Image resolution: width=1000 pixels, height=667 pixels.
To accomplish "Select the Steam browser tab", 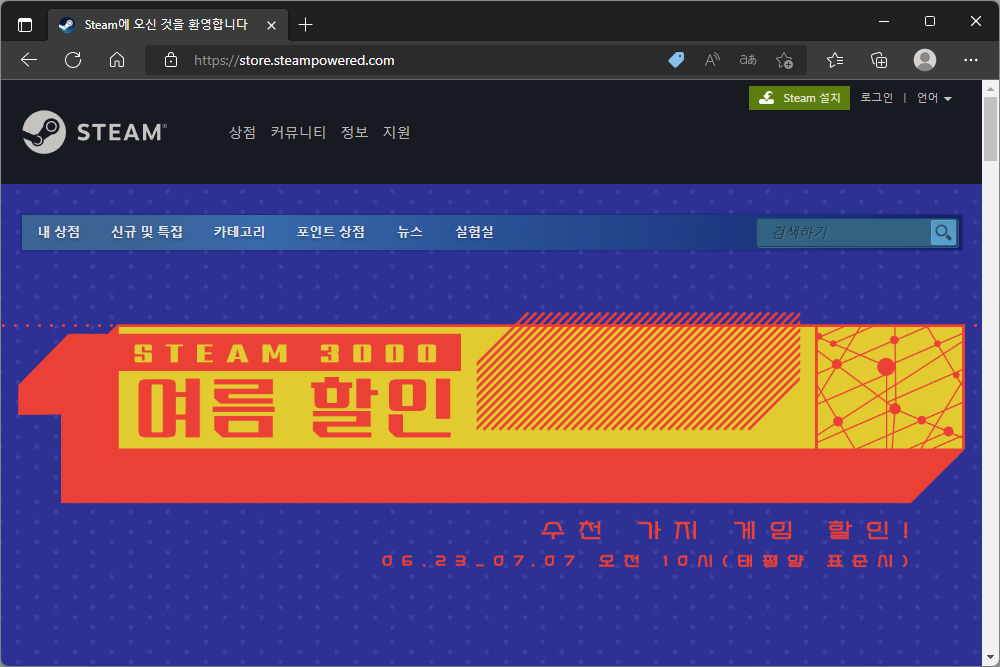I will 168,25.
